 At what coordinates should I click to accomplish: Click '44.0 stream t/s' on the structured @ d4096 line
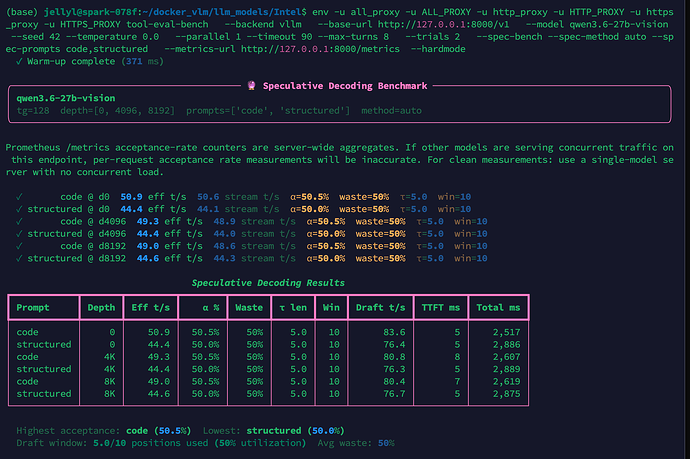point(254,234)
